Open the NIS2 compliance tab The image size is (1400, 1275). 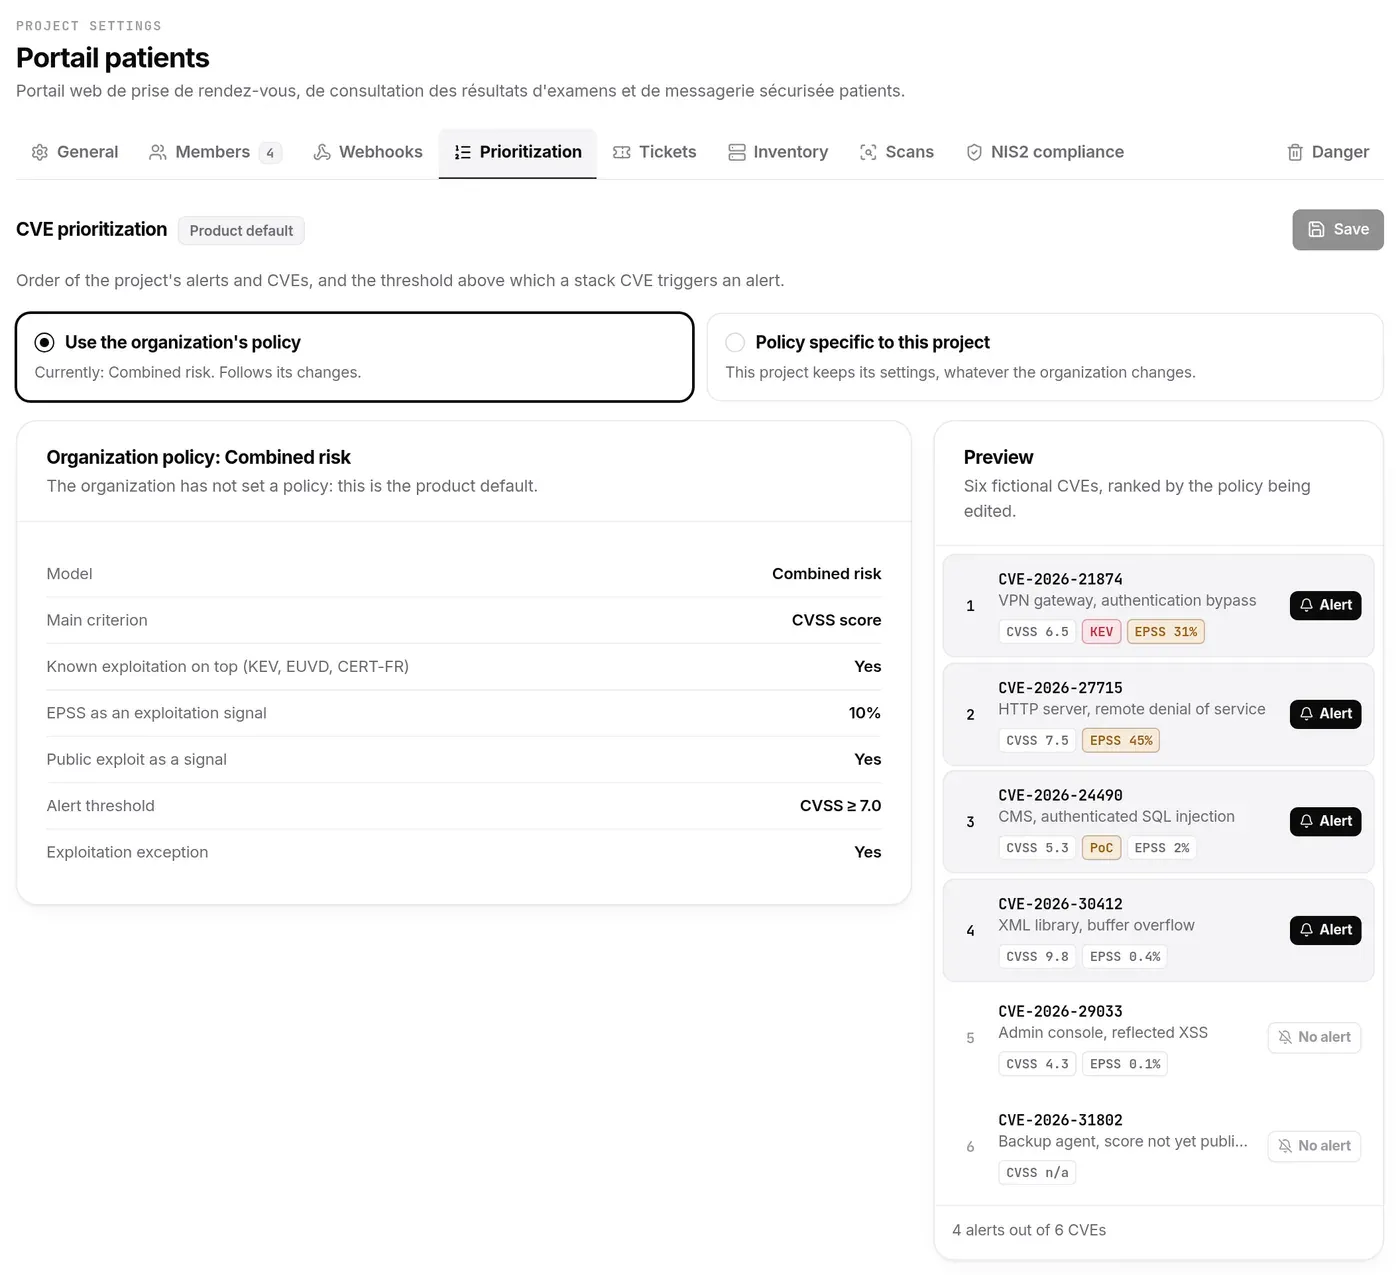tap(1045, 152)
